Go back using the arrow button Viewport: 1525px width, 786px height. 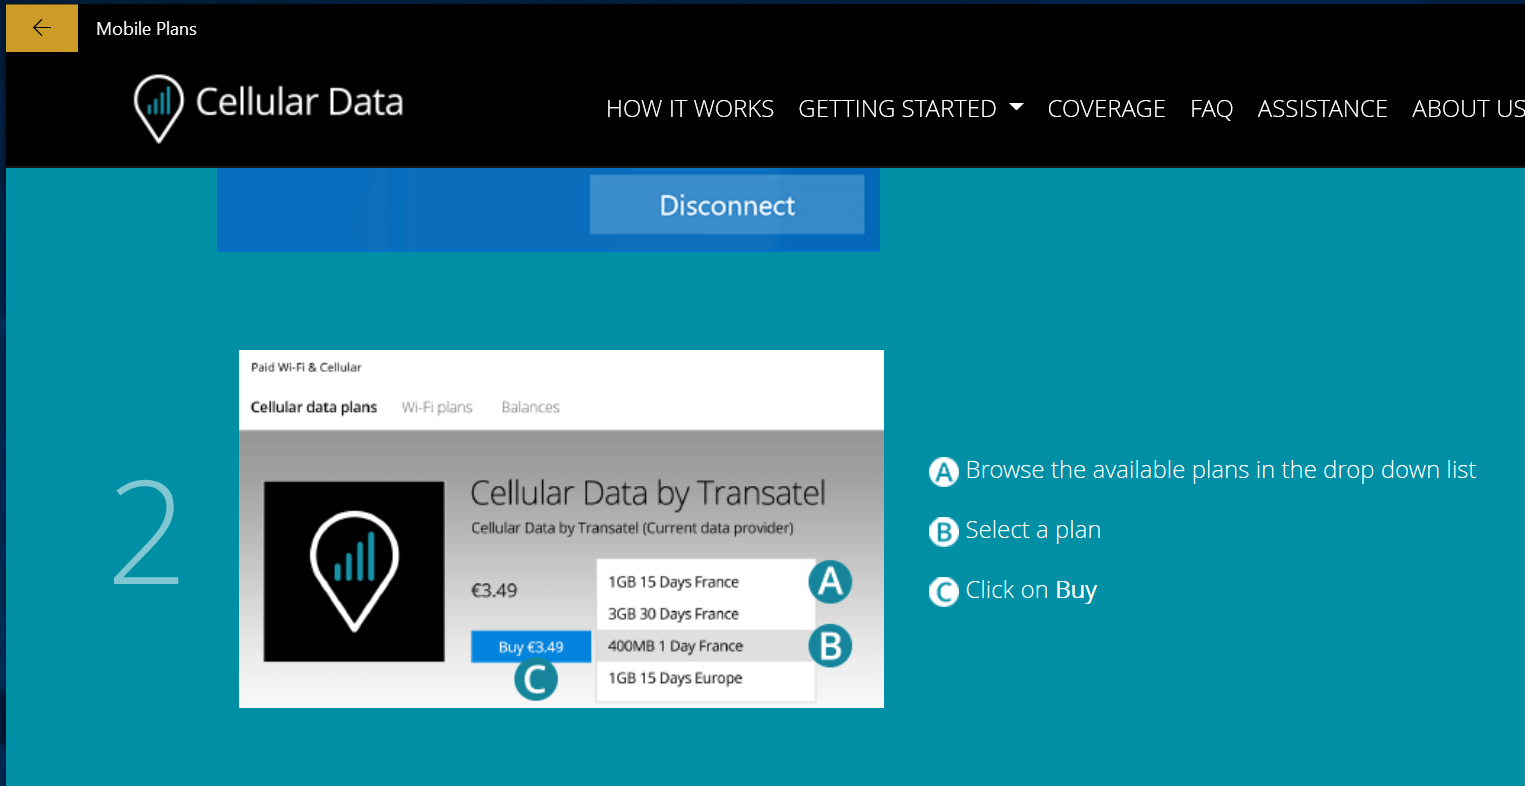(x=42, y=28)
